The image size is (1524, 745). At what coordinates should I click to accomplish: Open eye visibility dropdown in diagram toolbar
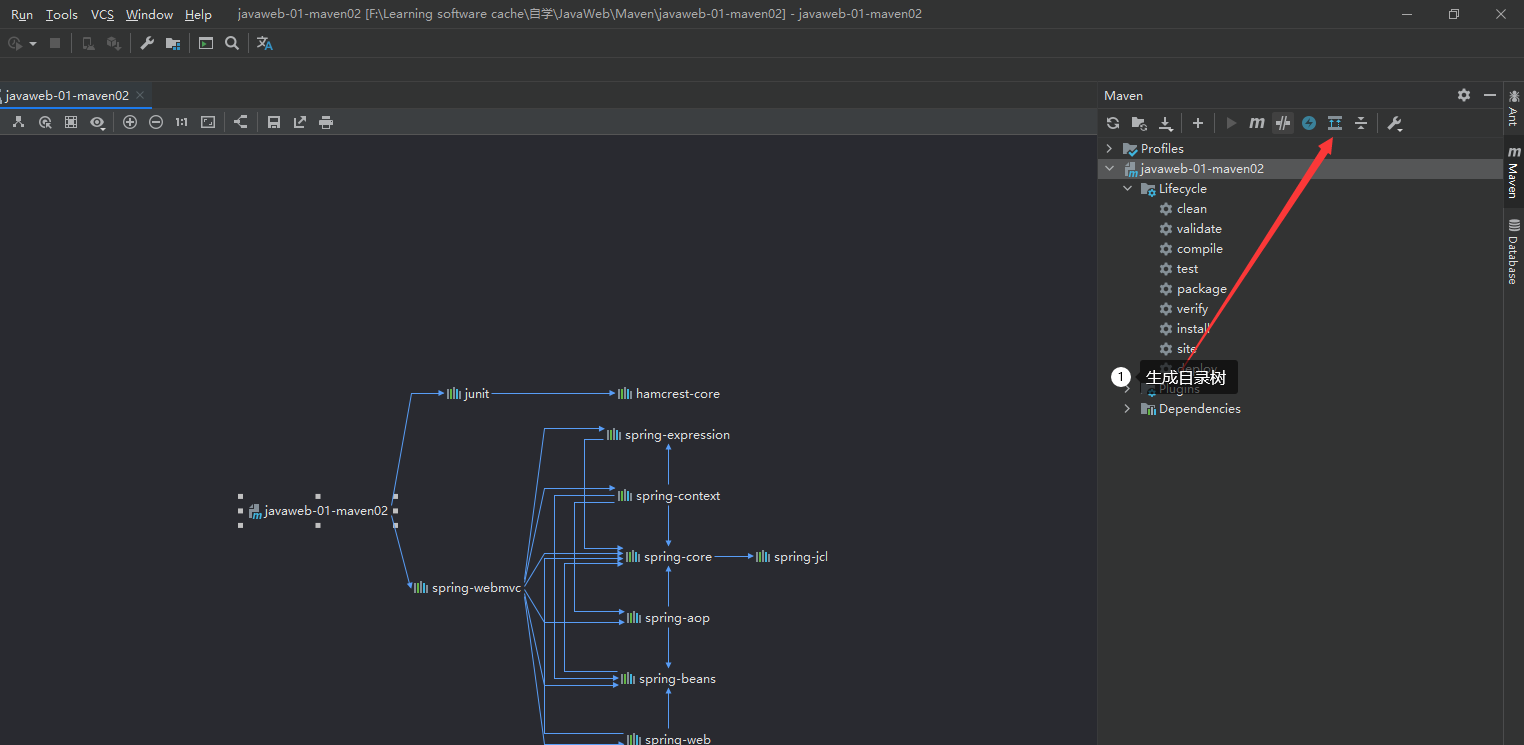pyautogui.click(x=98, y=122)
